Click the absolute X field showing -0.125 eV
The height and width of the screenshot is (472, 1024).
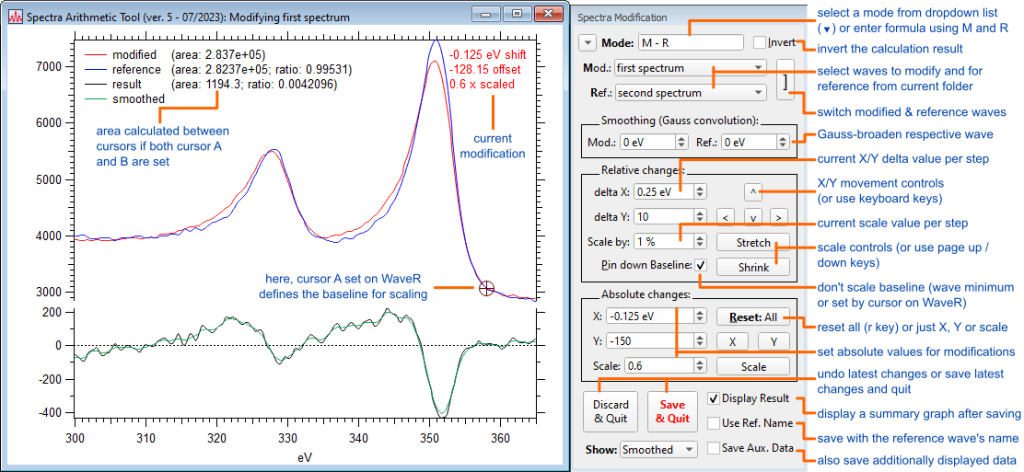coord(650,316)
